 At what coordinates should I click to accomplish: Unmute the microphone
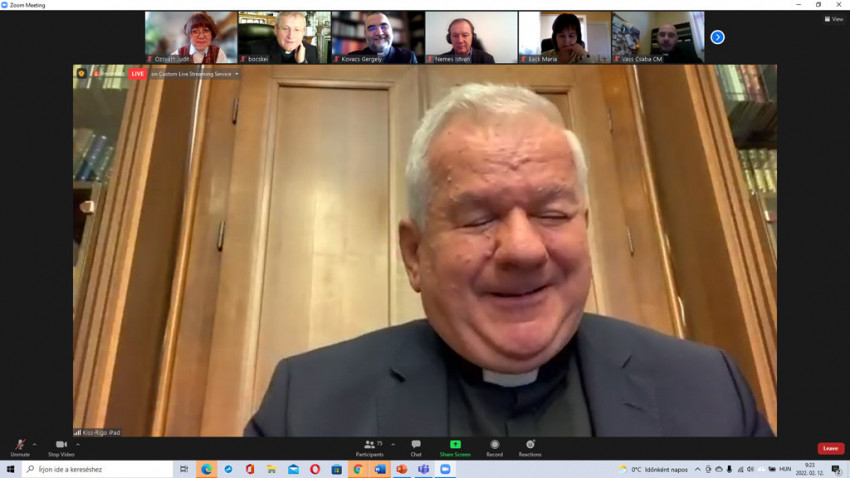pyautogui.click(x=19, y=446)
